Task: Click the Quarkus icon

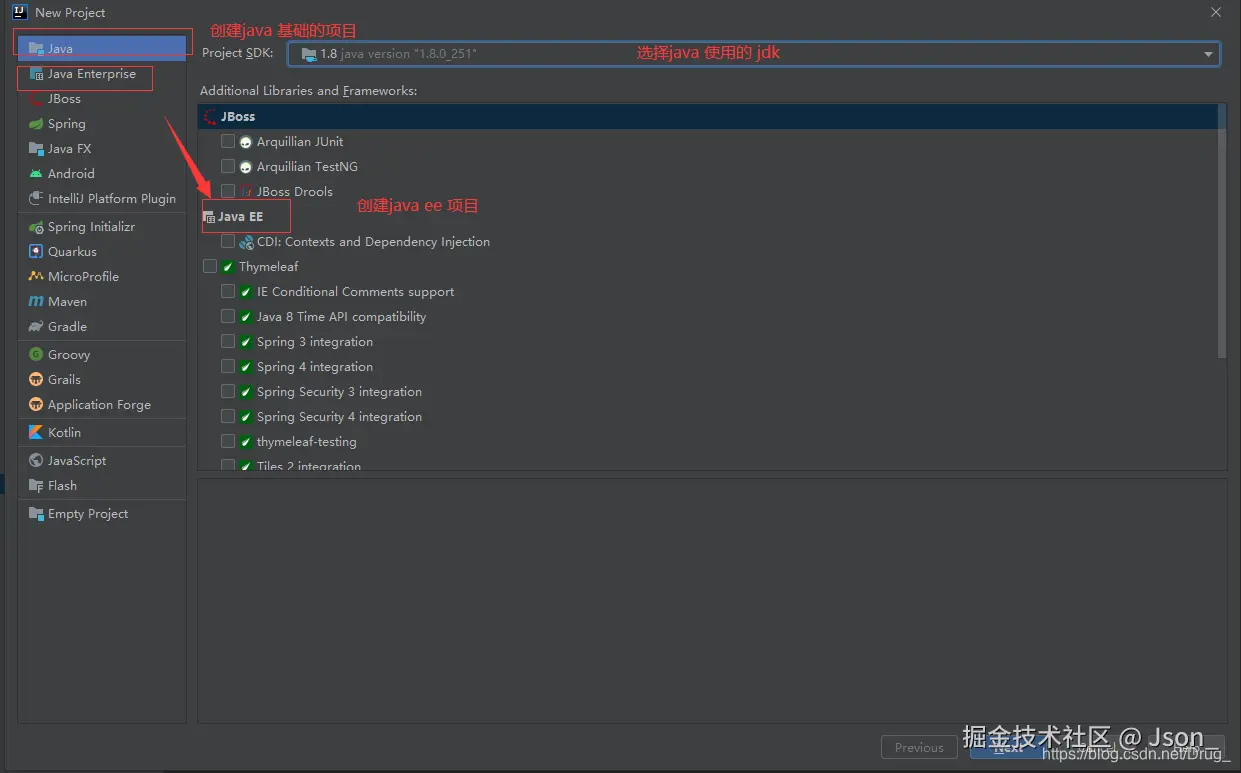Action: pyautogui.click(x=36, y=252)
